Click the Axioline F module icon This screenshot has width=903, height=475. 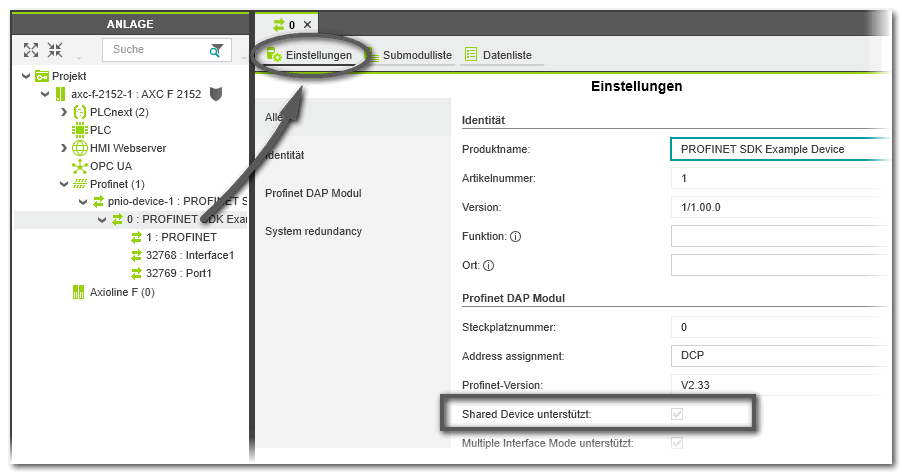coord(80,292)
